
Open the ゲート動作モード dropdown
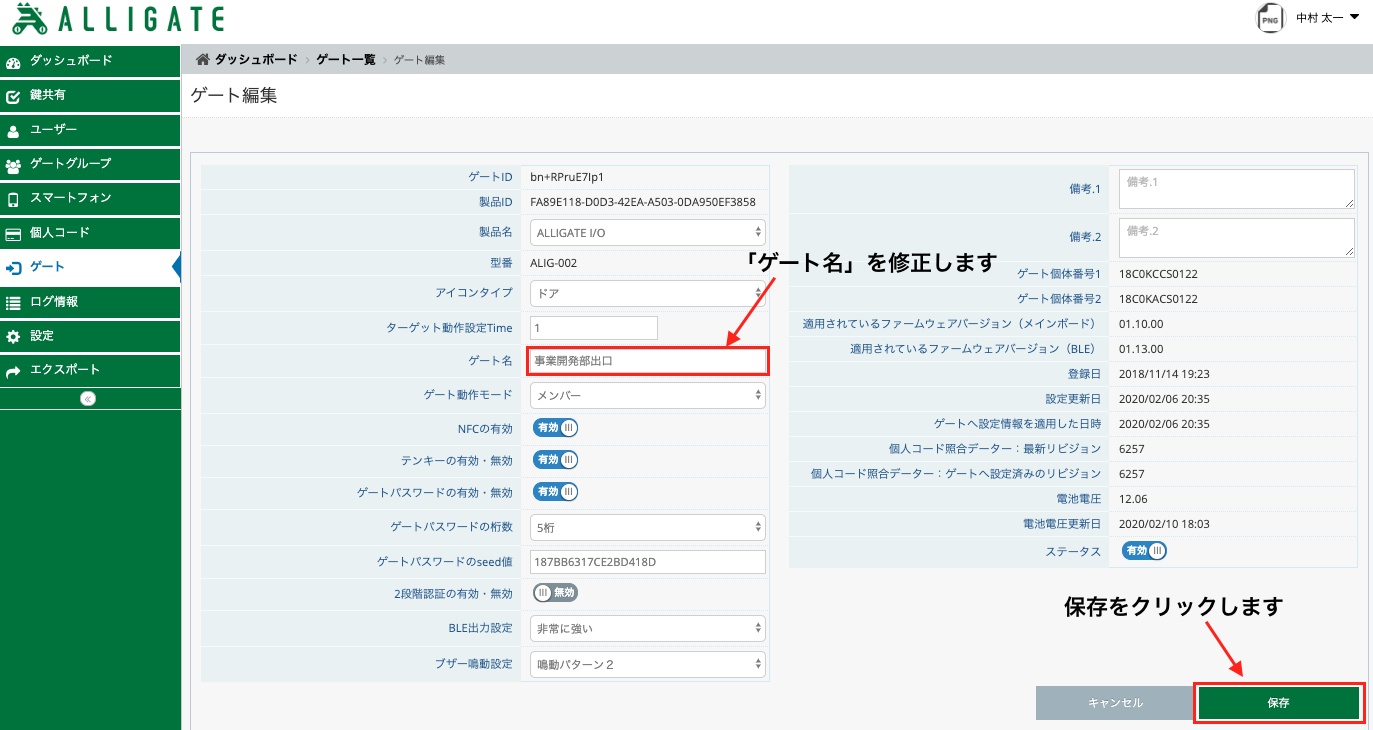click(648, 395)
